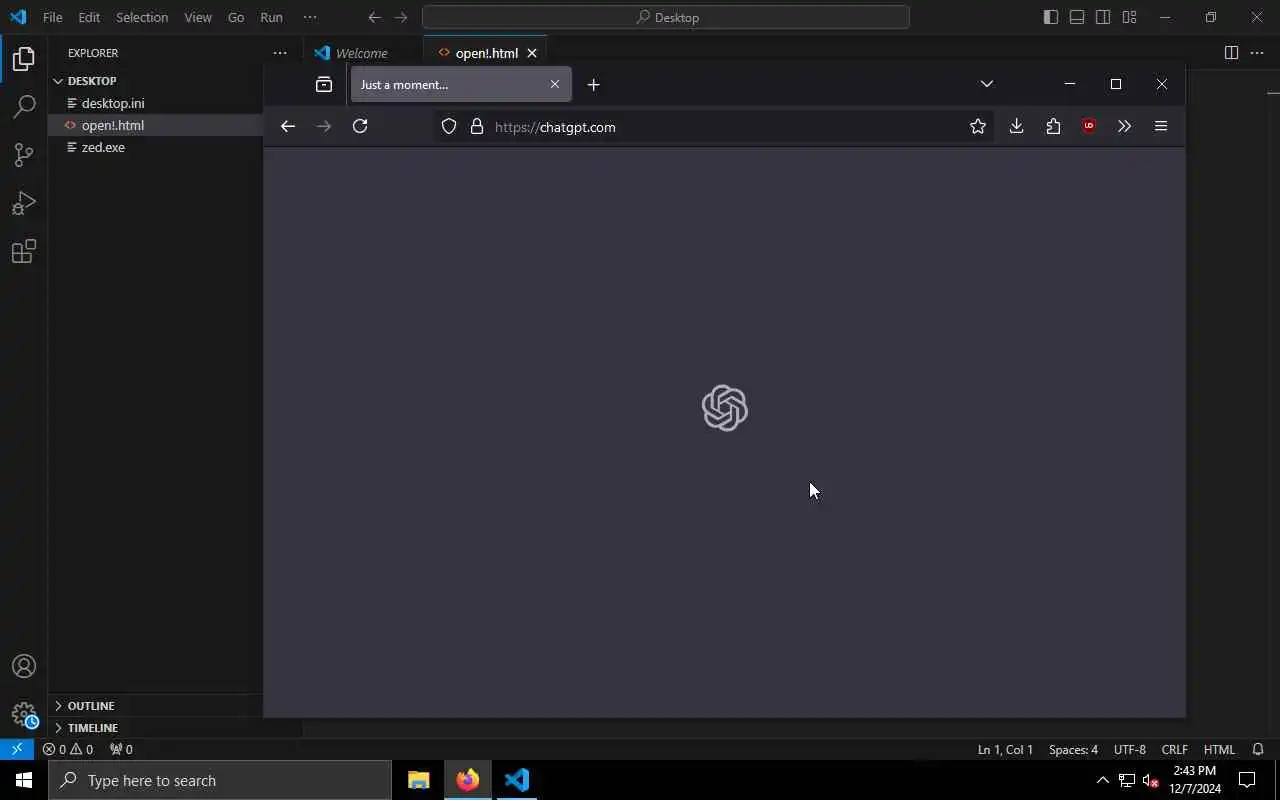The height and width of the screenshot is (800, 1280).
Task: Open the tracking protection shield icon
Action: (x=449, y=127)
